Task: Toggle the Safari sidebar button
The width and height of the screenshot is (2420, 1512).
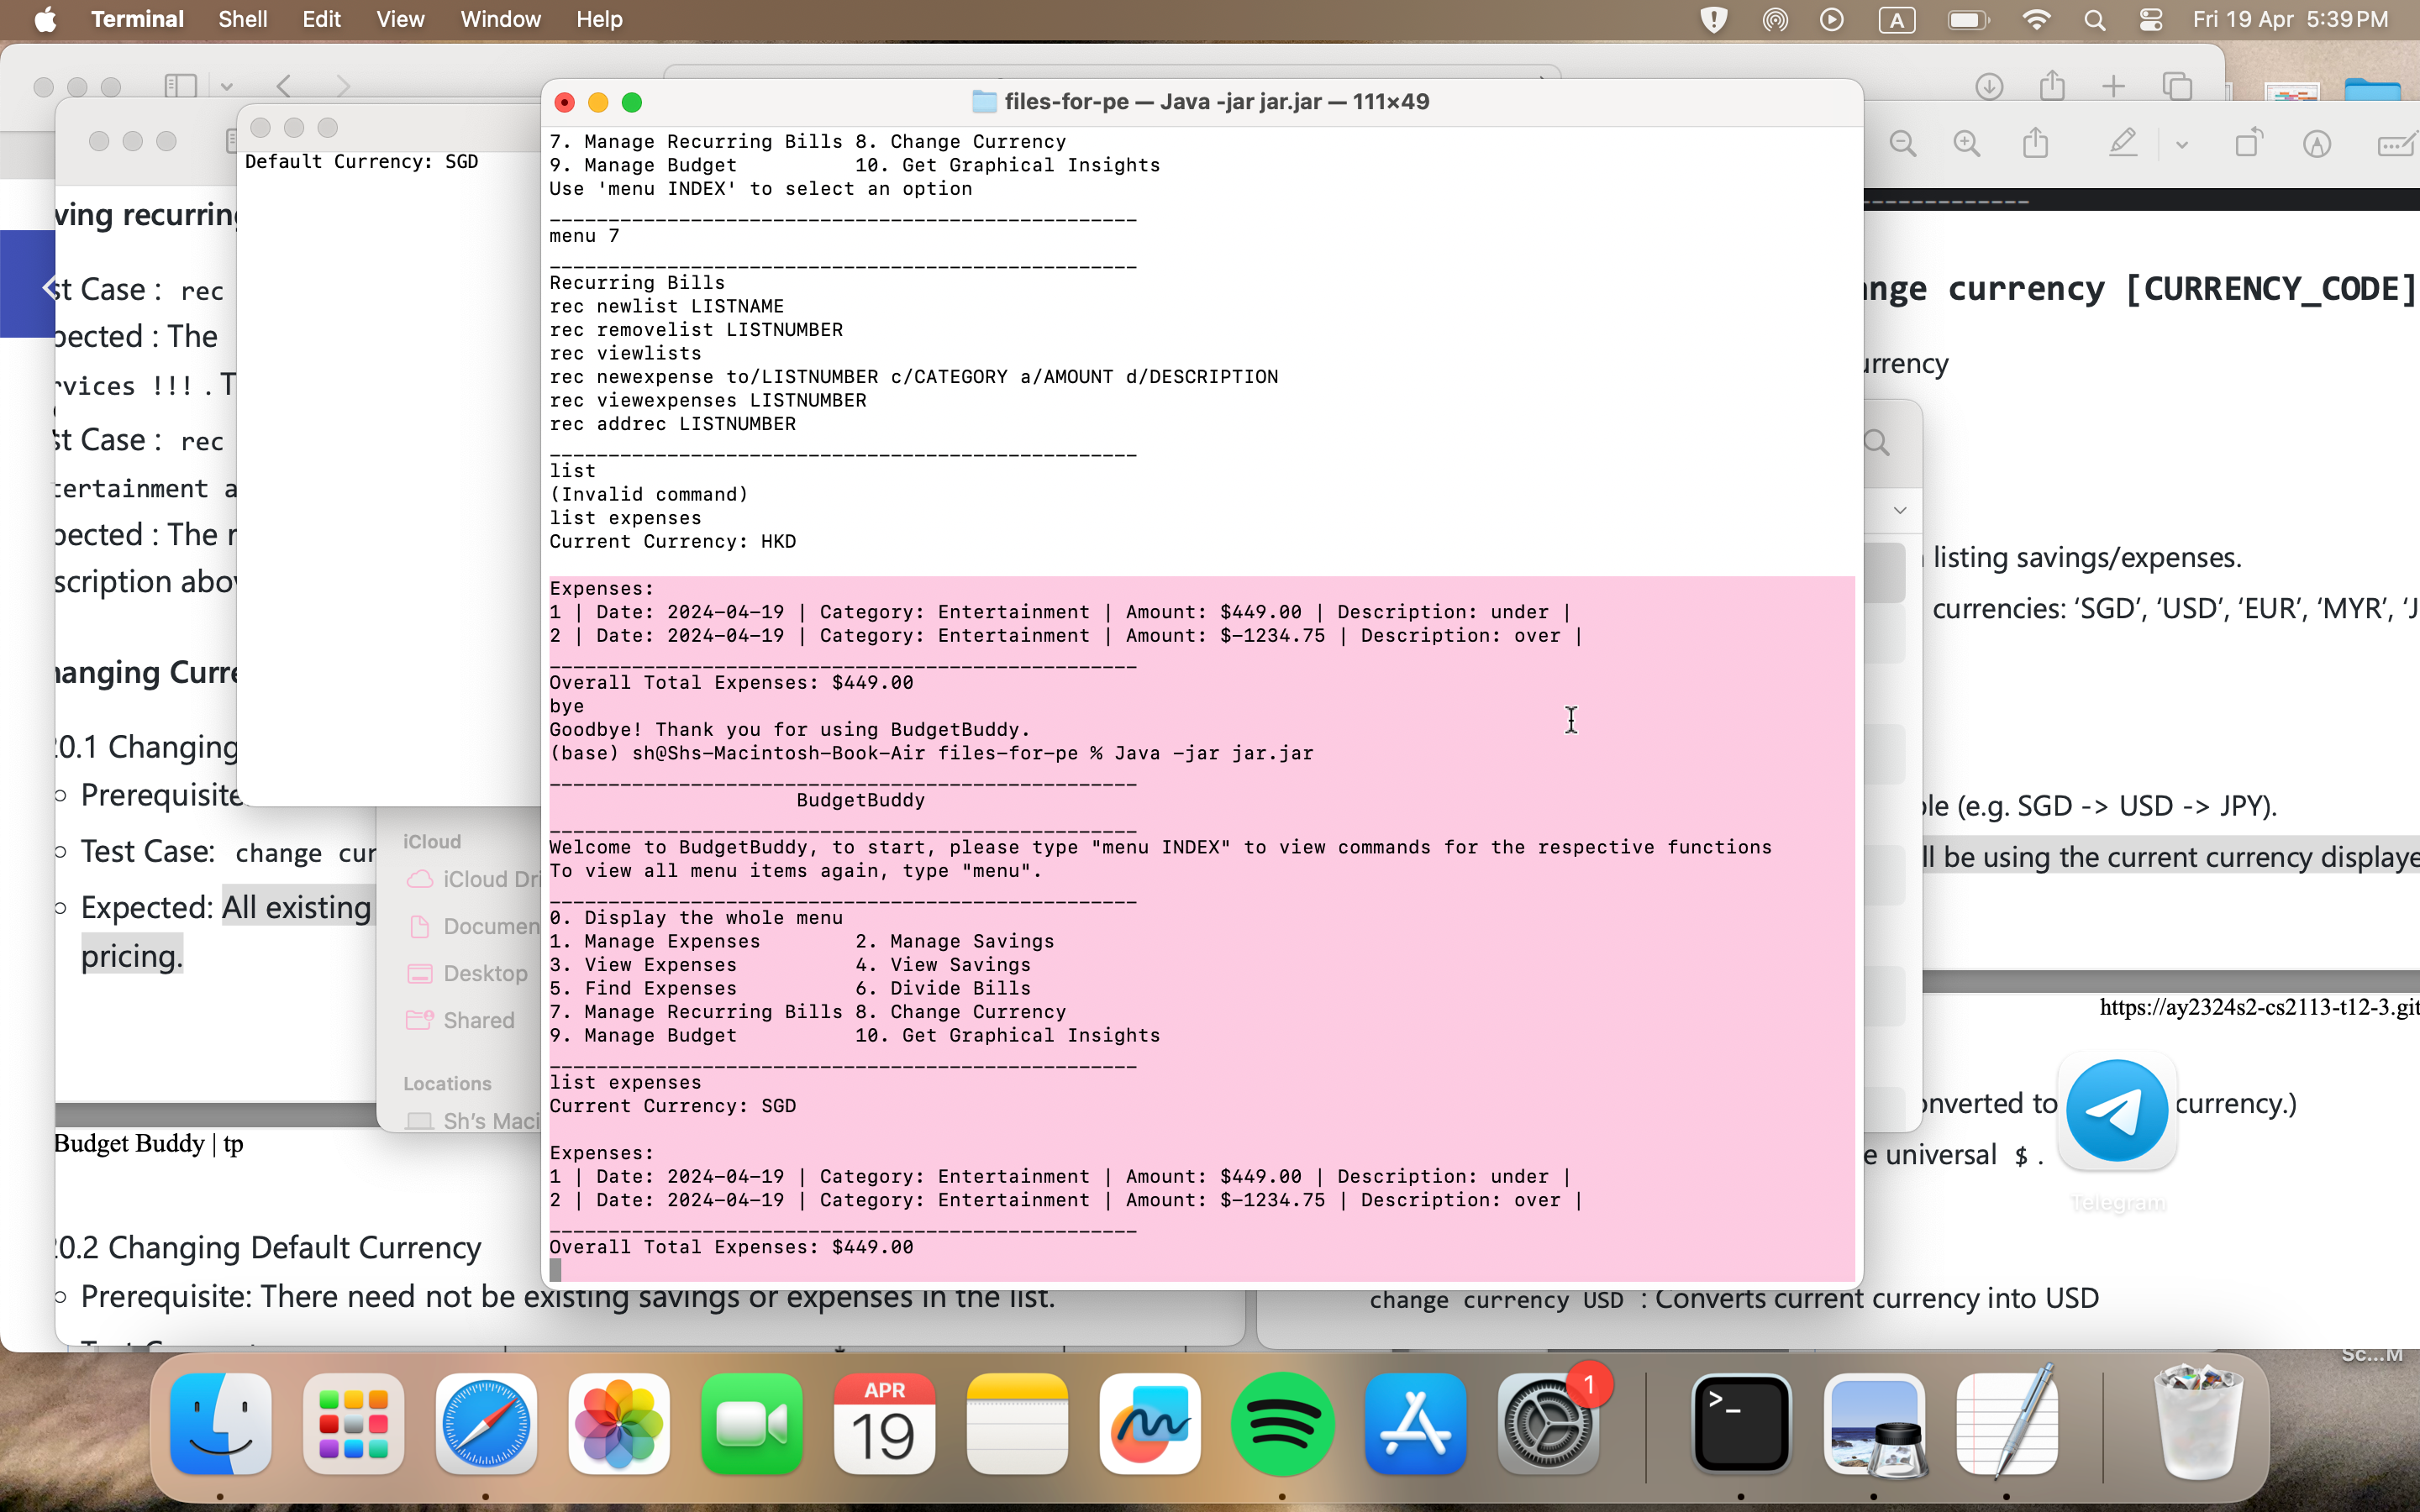Action: point(180,87)
